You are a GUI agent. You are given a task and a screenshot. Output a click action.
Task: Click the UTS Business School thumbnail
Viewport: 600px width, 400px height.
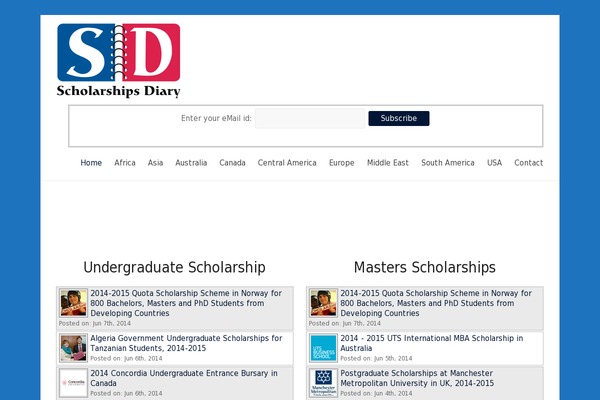(x=323, y=348)
